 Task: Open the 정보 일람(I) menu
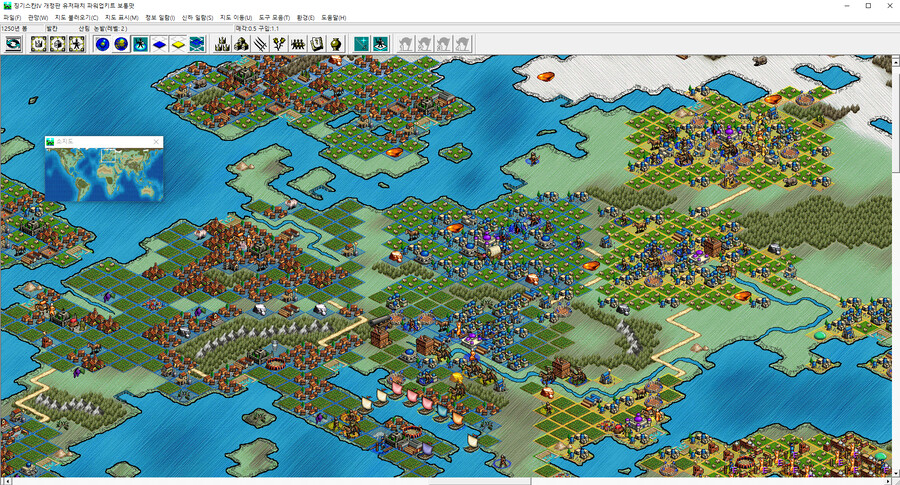tap(160, 18)
